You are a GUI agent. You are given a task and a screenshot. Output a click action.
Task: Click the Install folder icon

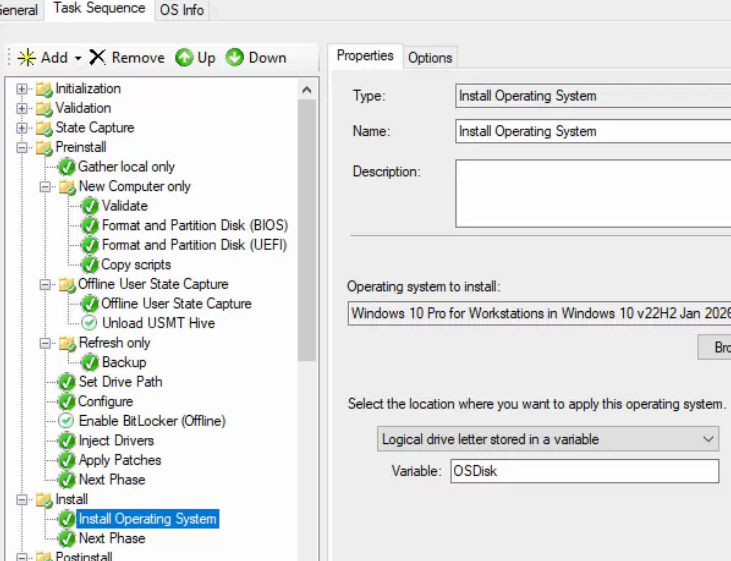(44, 500)
